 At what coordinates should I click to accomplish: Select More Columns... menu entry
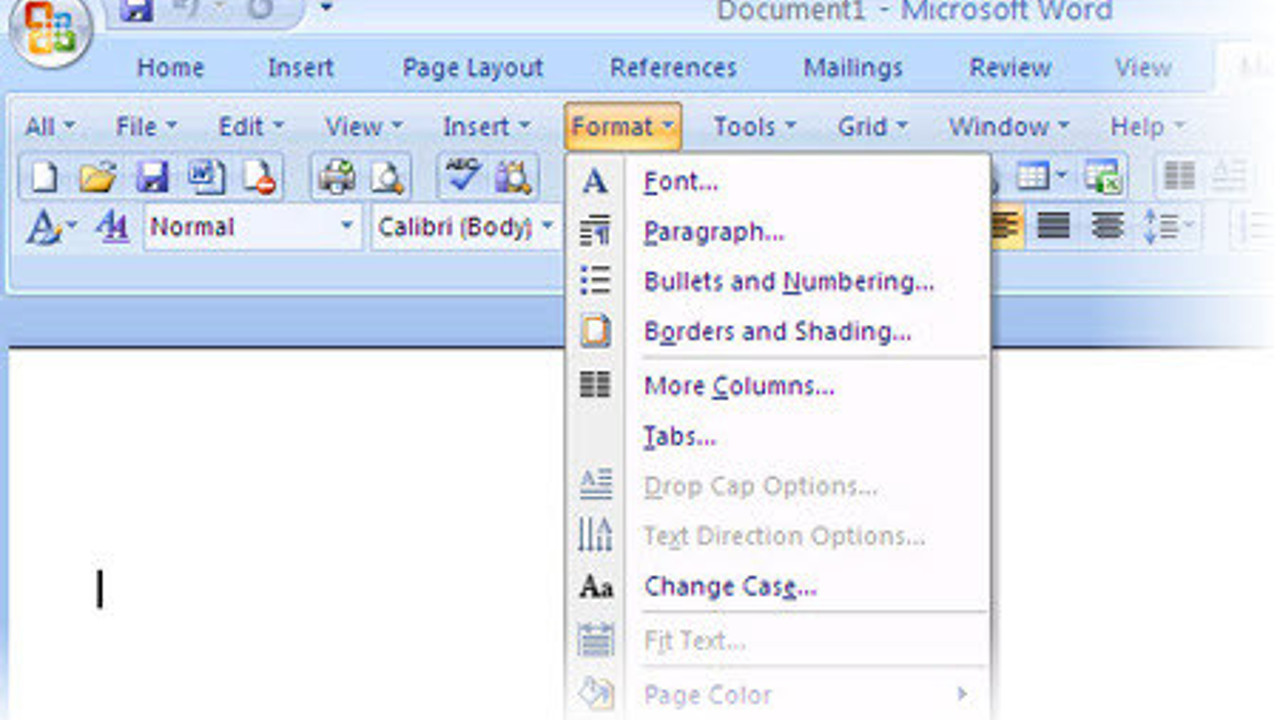pos(739,386)
